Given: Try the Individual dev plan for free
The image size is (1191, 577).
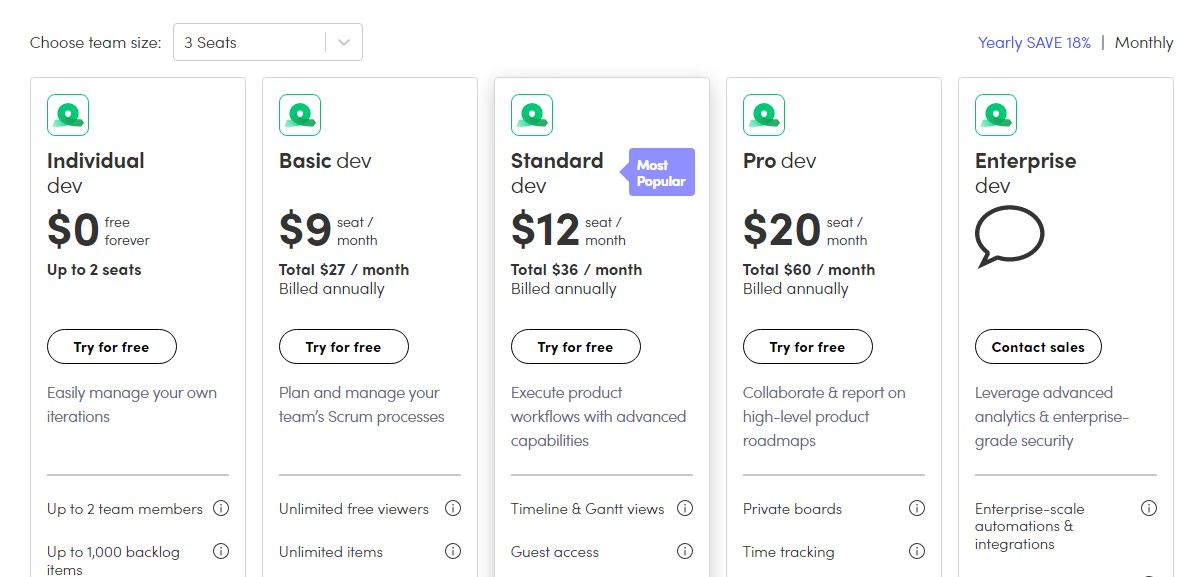Looking at the screenshot, I should tap(112, 347).
